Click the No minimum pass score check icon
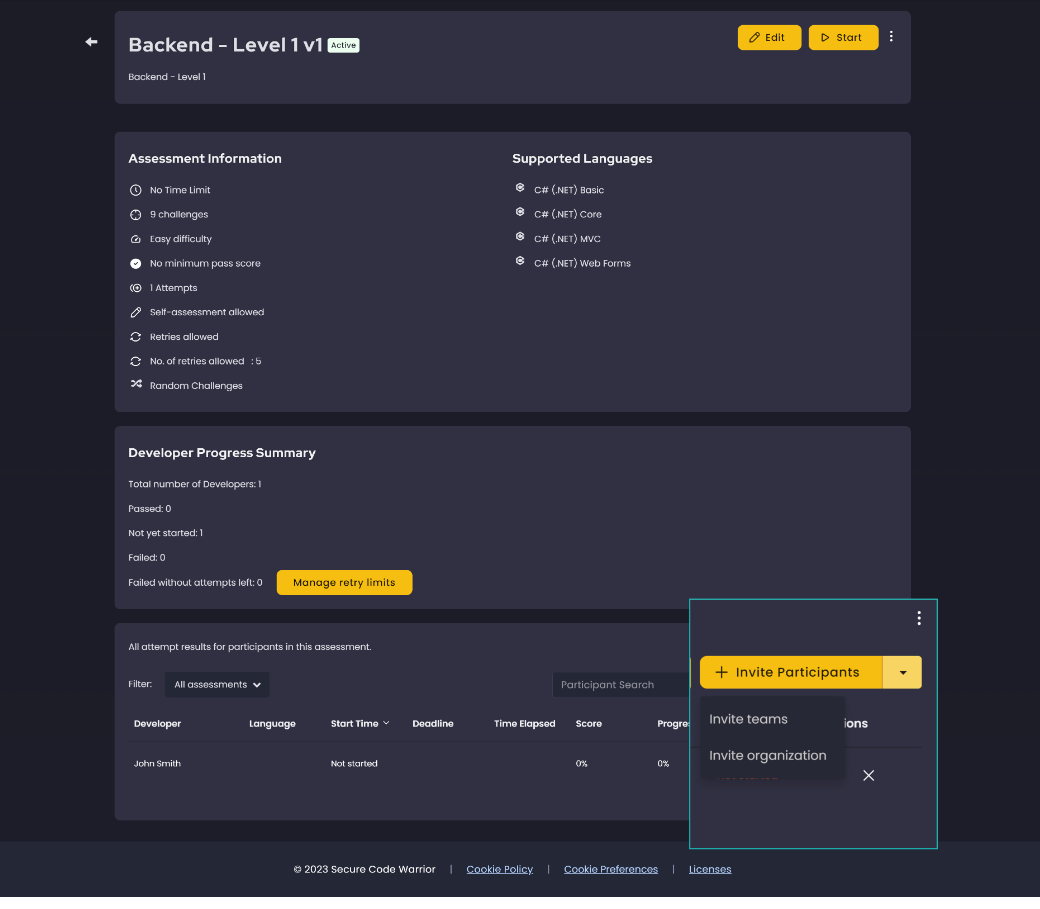This screenshot has height=909, width=1040. [x=135, y=265]
